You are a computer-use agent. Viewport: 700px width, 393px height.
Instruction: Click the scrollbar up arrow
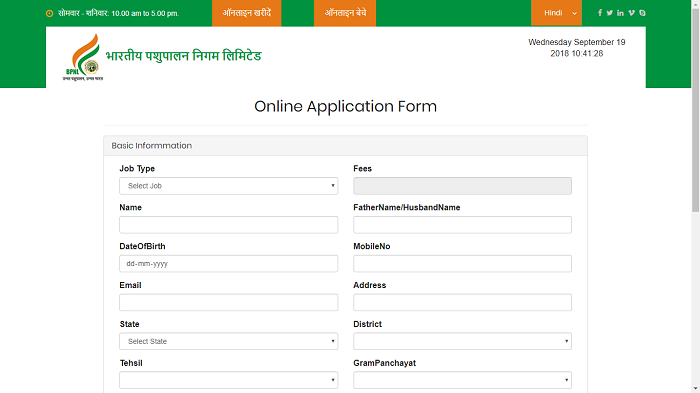click(x=696, y=4)
